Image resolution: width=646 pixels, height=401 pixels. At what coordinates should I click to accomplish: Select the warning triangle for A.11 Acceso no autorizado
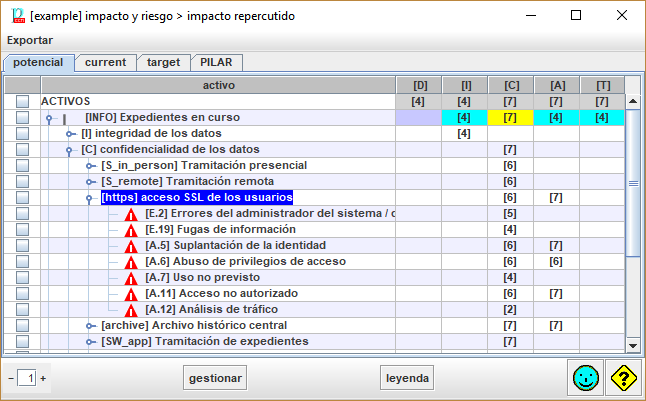(131, 294)
